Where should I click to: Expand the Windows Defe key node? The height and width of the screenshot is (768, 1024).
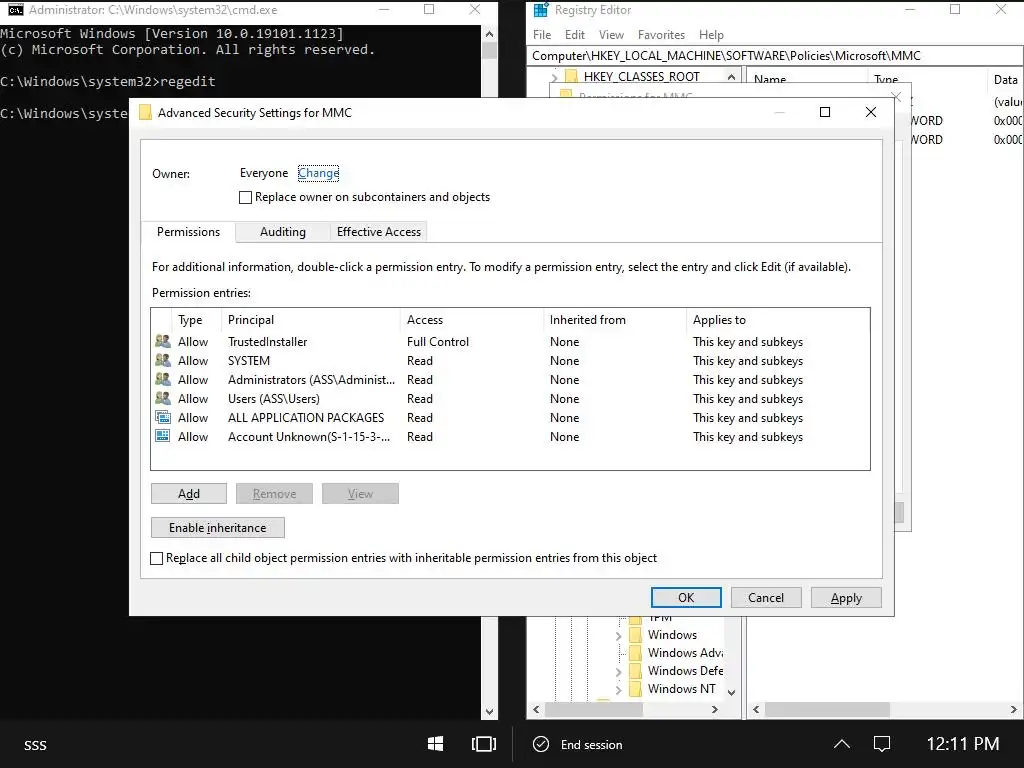[618, 671]
